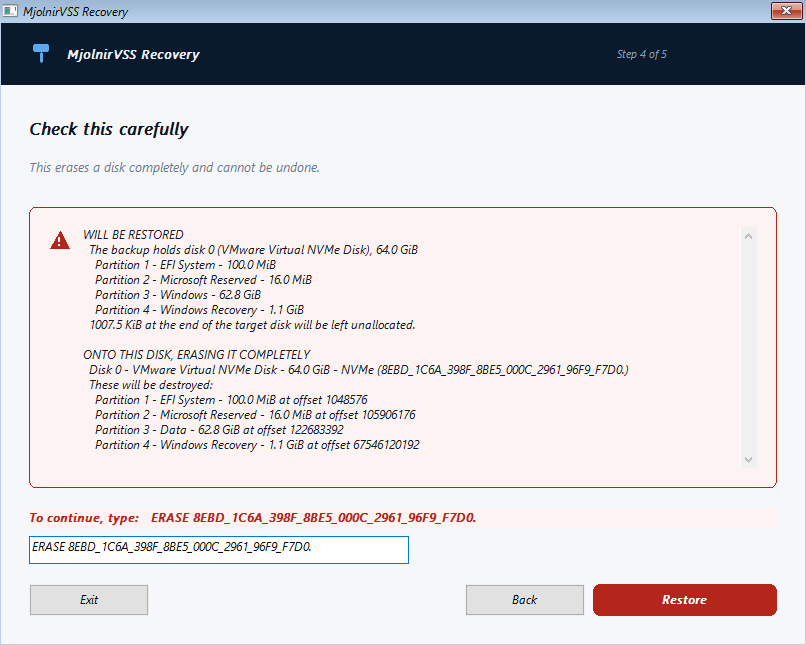The image size is (806, 645).
Task: Go back with the Back button
Action: [524, 600]
